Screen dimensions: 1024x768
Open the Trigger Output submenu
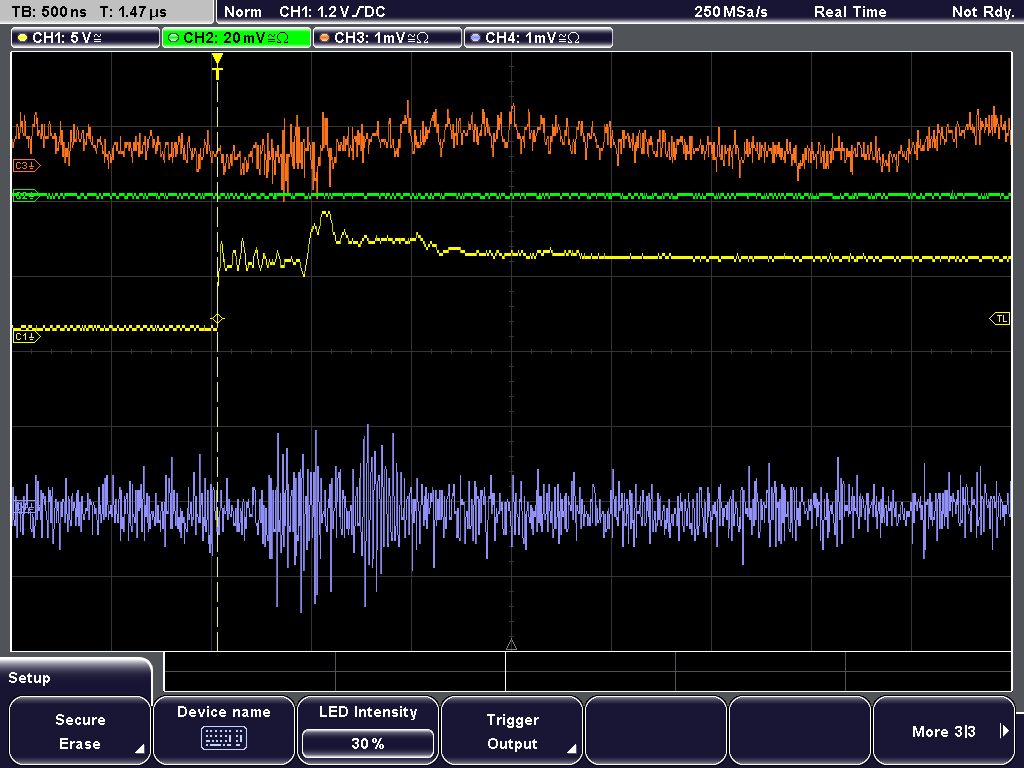pos(512,731)
